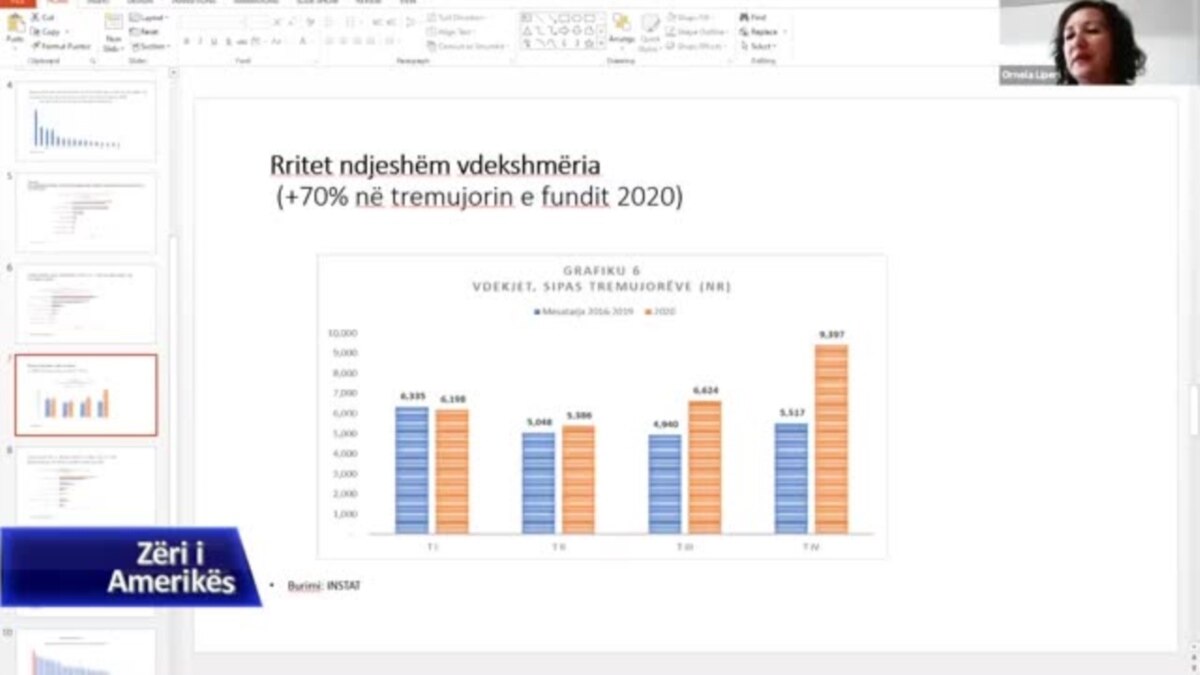This screenshot has width=1200, height=675.
Task: Open the Layout dropdown in Slides group
Action: pos(148,18)
